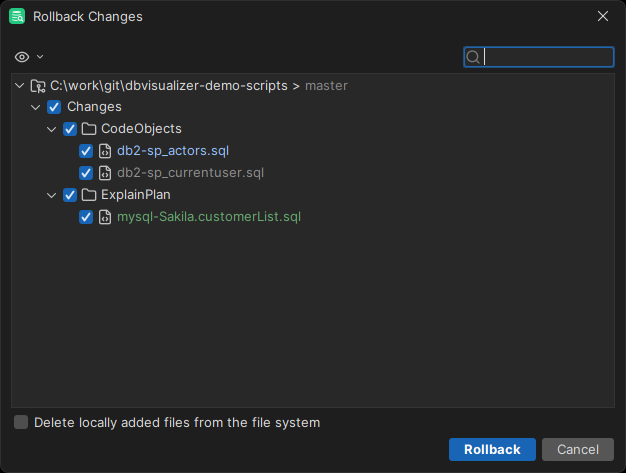Collapse the dbvisualizer-demo-scripts repository root node
Screen dimensions: 626x473
point(20,85)
